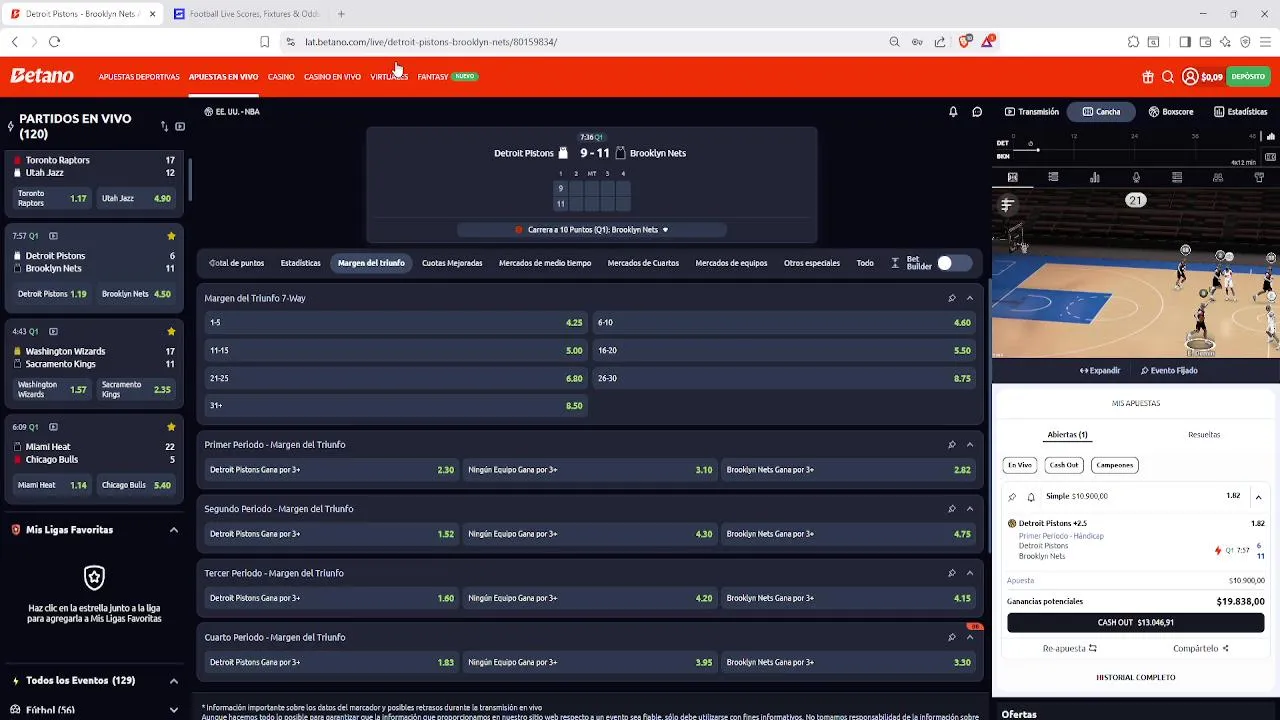
Task: Click the live match court animation
Action: click(x=1136, y=275)
